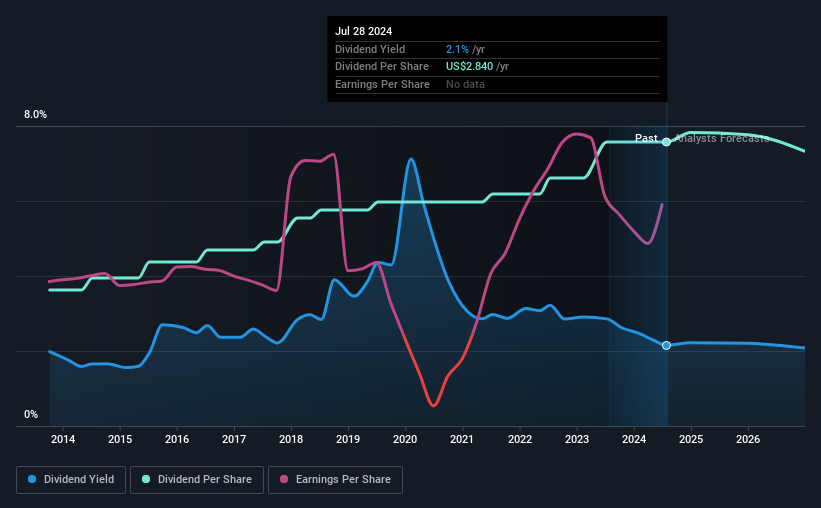This screenshot has width=821, height=508.
Task: Click the 2.1% dividend yield value
Action: [x=457, y=49]
